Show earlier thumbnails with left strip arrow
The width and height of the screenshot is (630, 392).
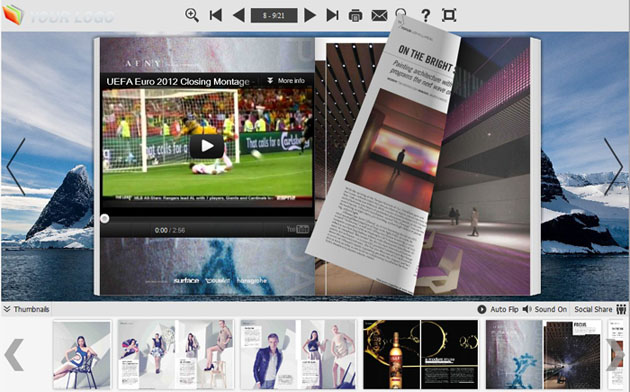(x=14, y=355)
